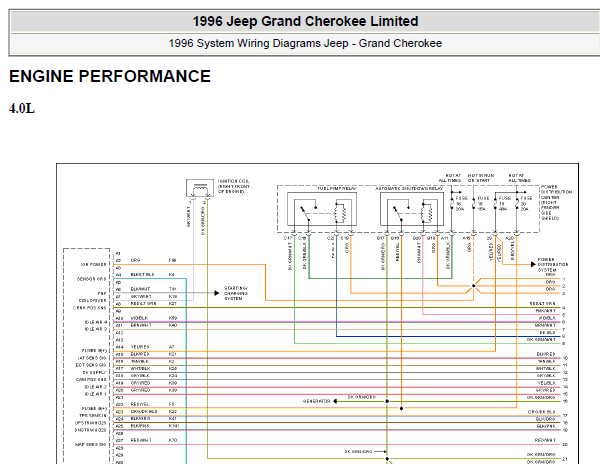600x464 pixels.
Task: Click the "COIL DRIVER" pin description
Action: (x=92, y=301)
